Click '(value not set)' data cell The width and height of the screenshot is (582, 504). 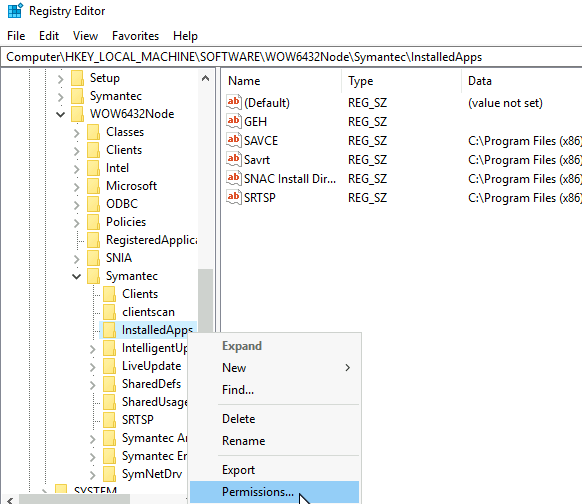click(x=505, y=103)
